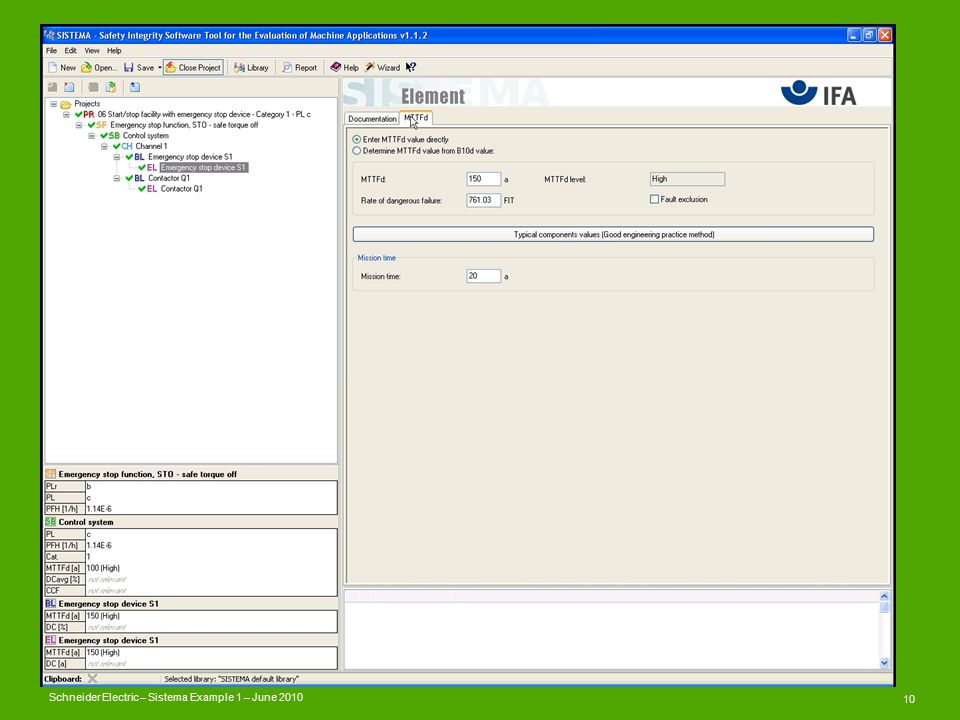Enable the Fault exclusion checkbox
The width and height of the screenshot is (960, 720).
pyautogui.click(x=654, y=199)
